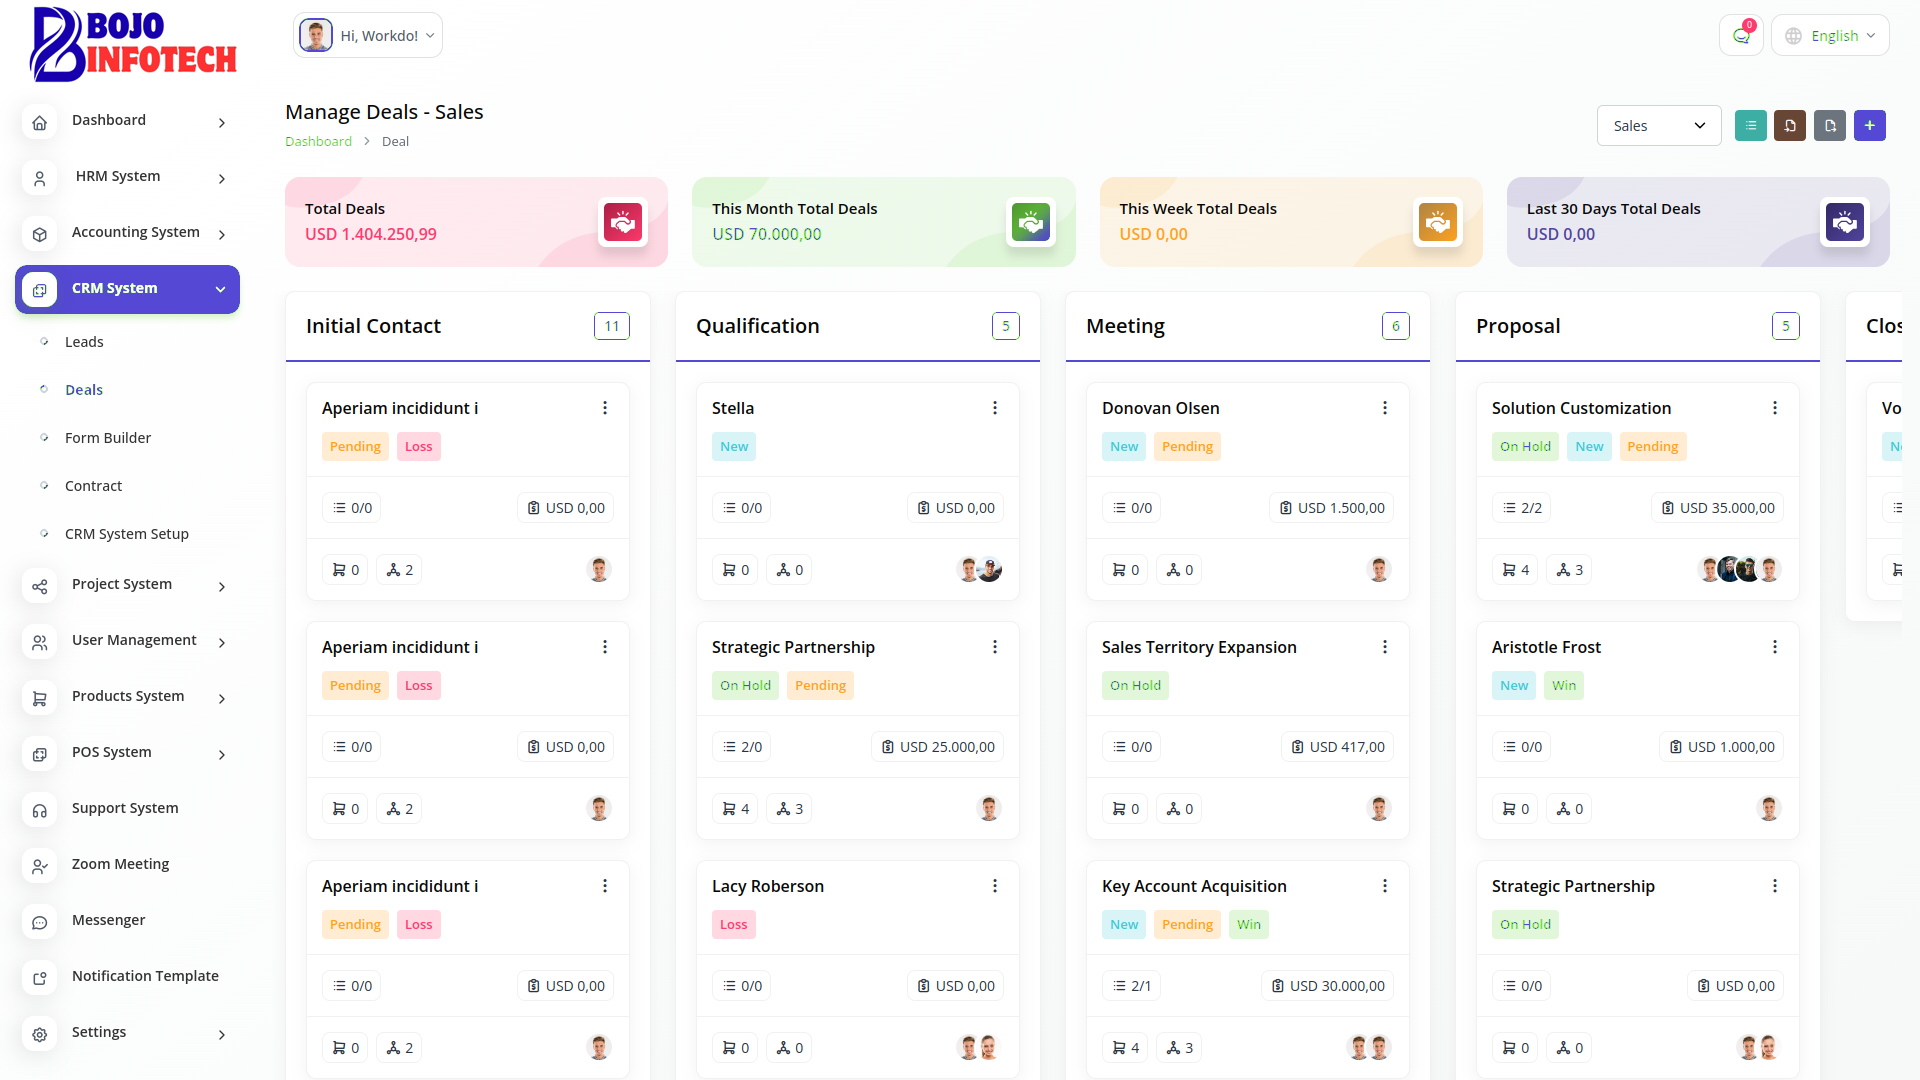Switch to list view with teal icon
Screen dimensions: 1920x1080
click(x=1750, y=126)
